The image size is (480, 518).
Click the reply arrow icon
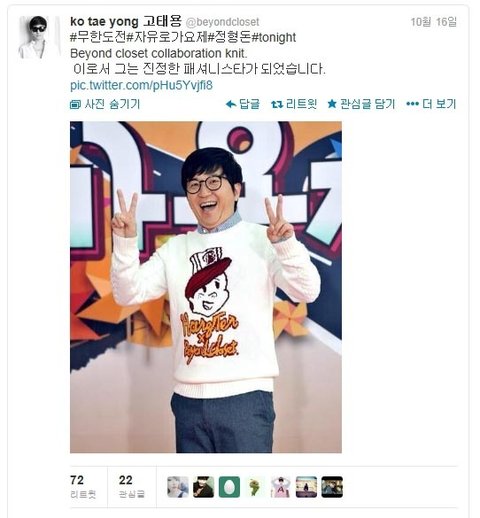tap(231, 104)
